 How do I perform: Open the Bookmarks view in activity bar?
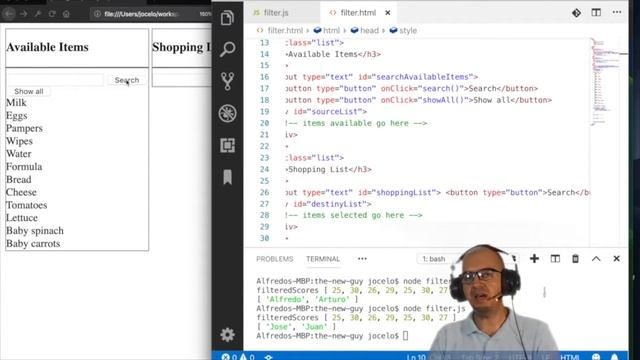click(227, 177)
